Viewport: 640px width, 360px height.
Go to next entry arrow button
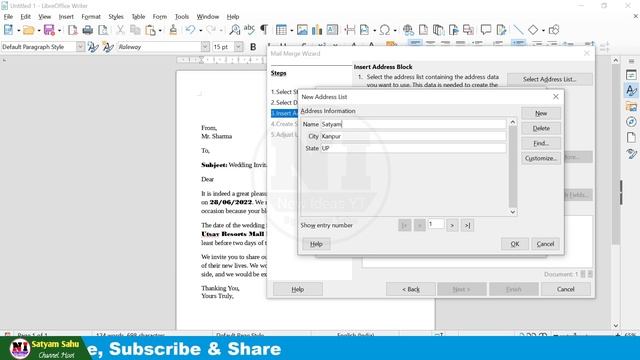coord(452,225)
